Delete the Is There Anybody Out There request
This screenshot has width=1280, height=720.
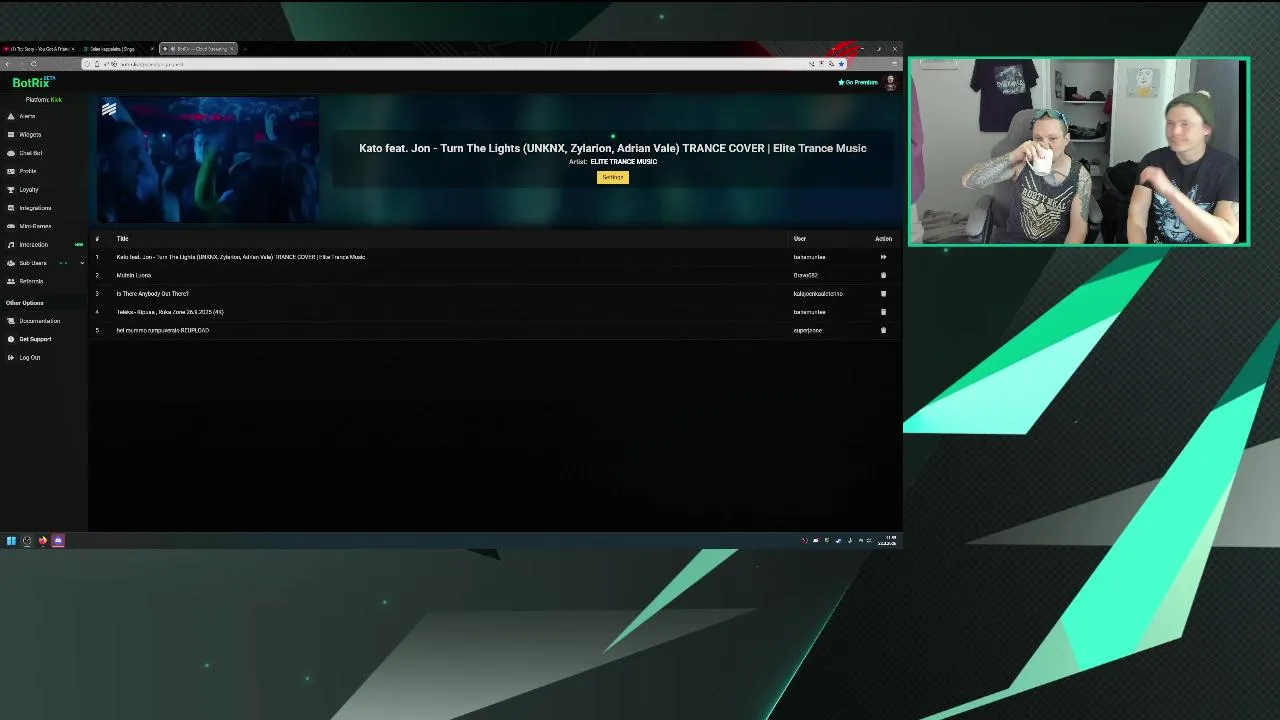883,294
